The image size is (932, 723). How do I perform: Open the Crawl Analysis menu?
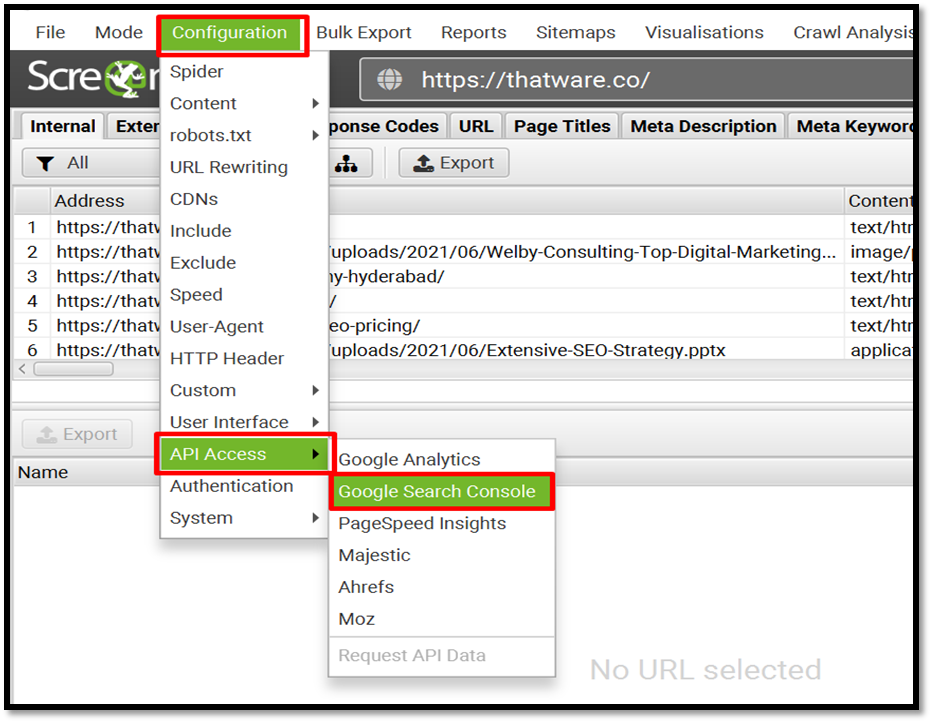pos(852,32)
